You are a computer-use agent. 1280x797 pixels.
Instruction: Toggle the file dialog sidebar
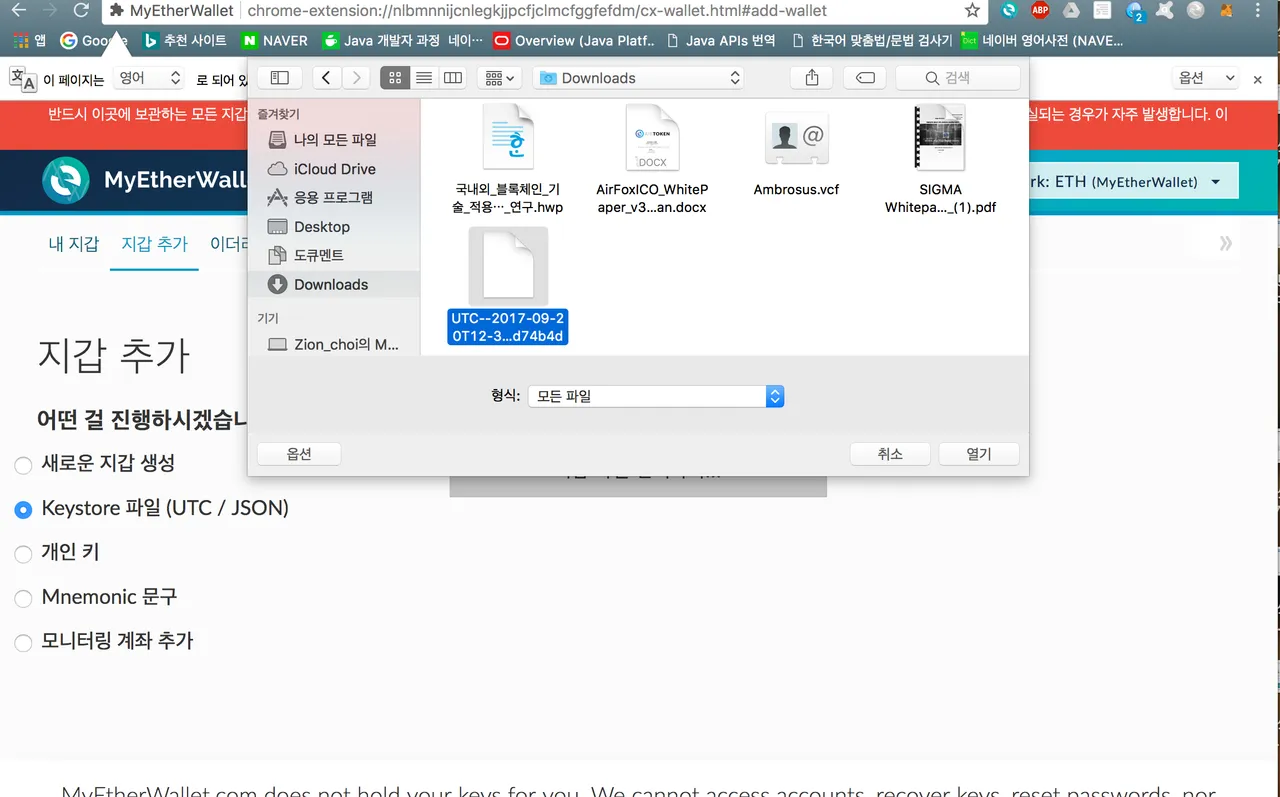pos(280,78)
